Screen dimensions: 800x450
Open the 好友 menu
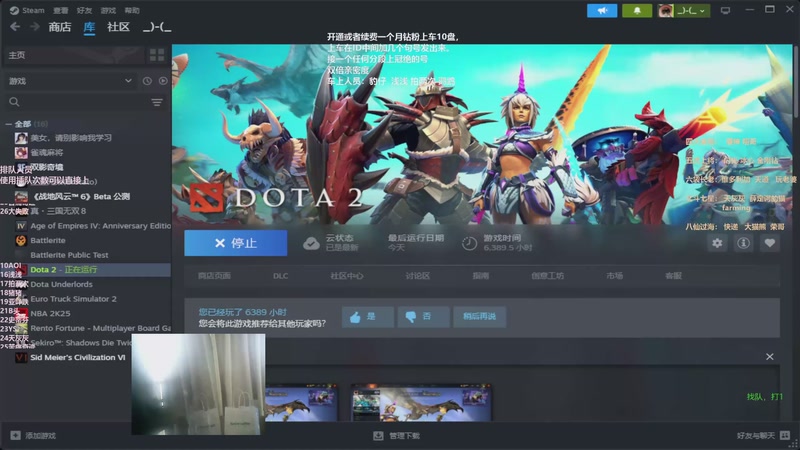[x=84, y=10]
